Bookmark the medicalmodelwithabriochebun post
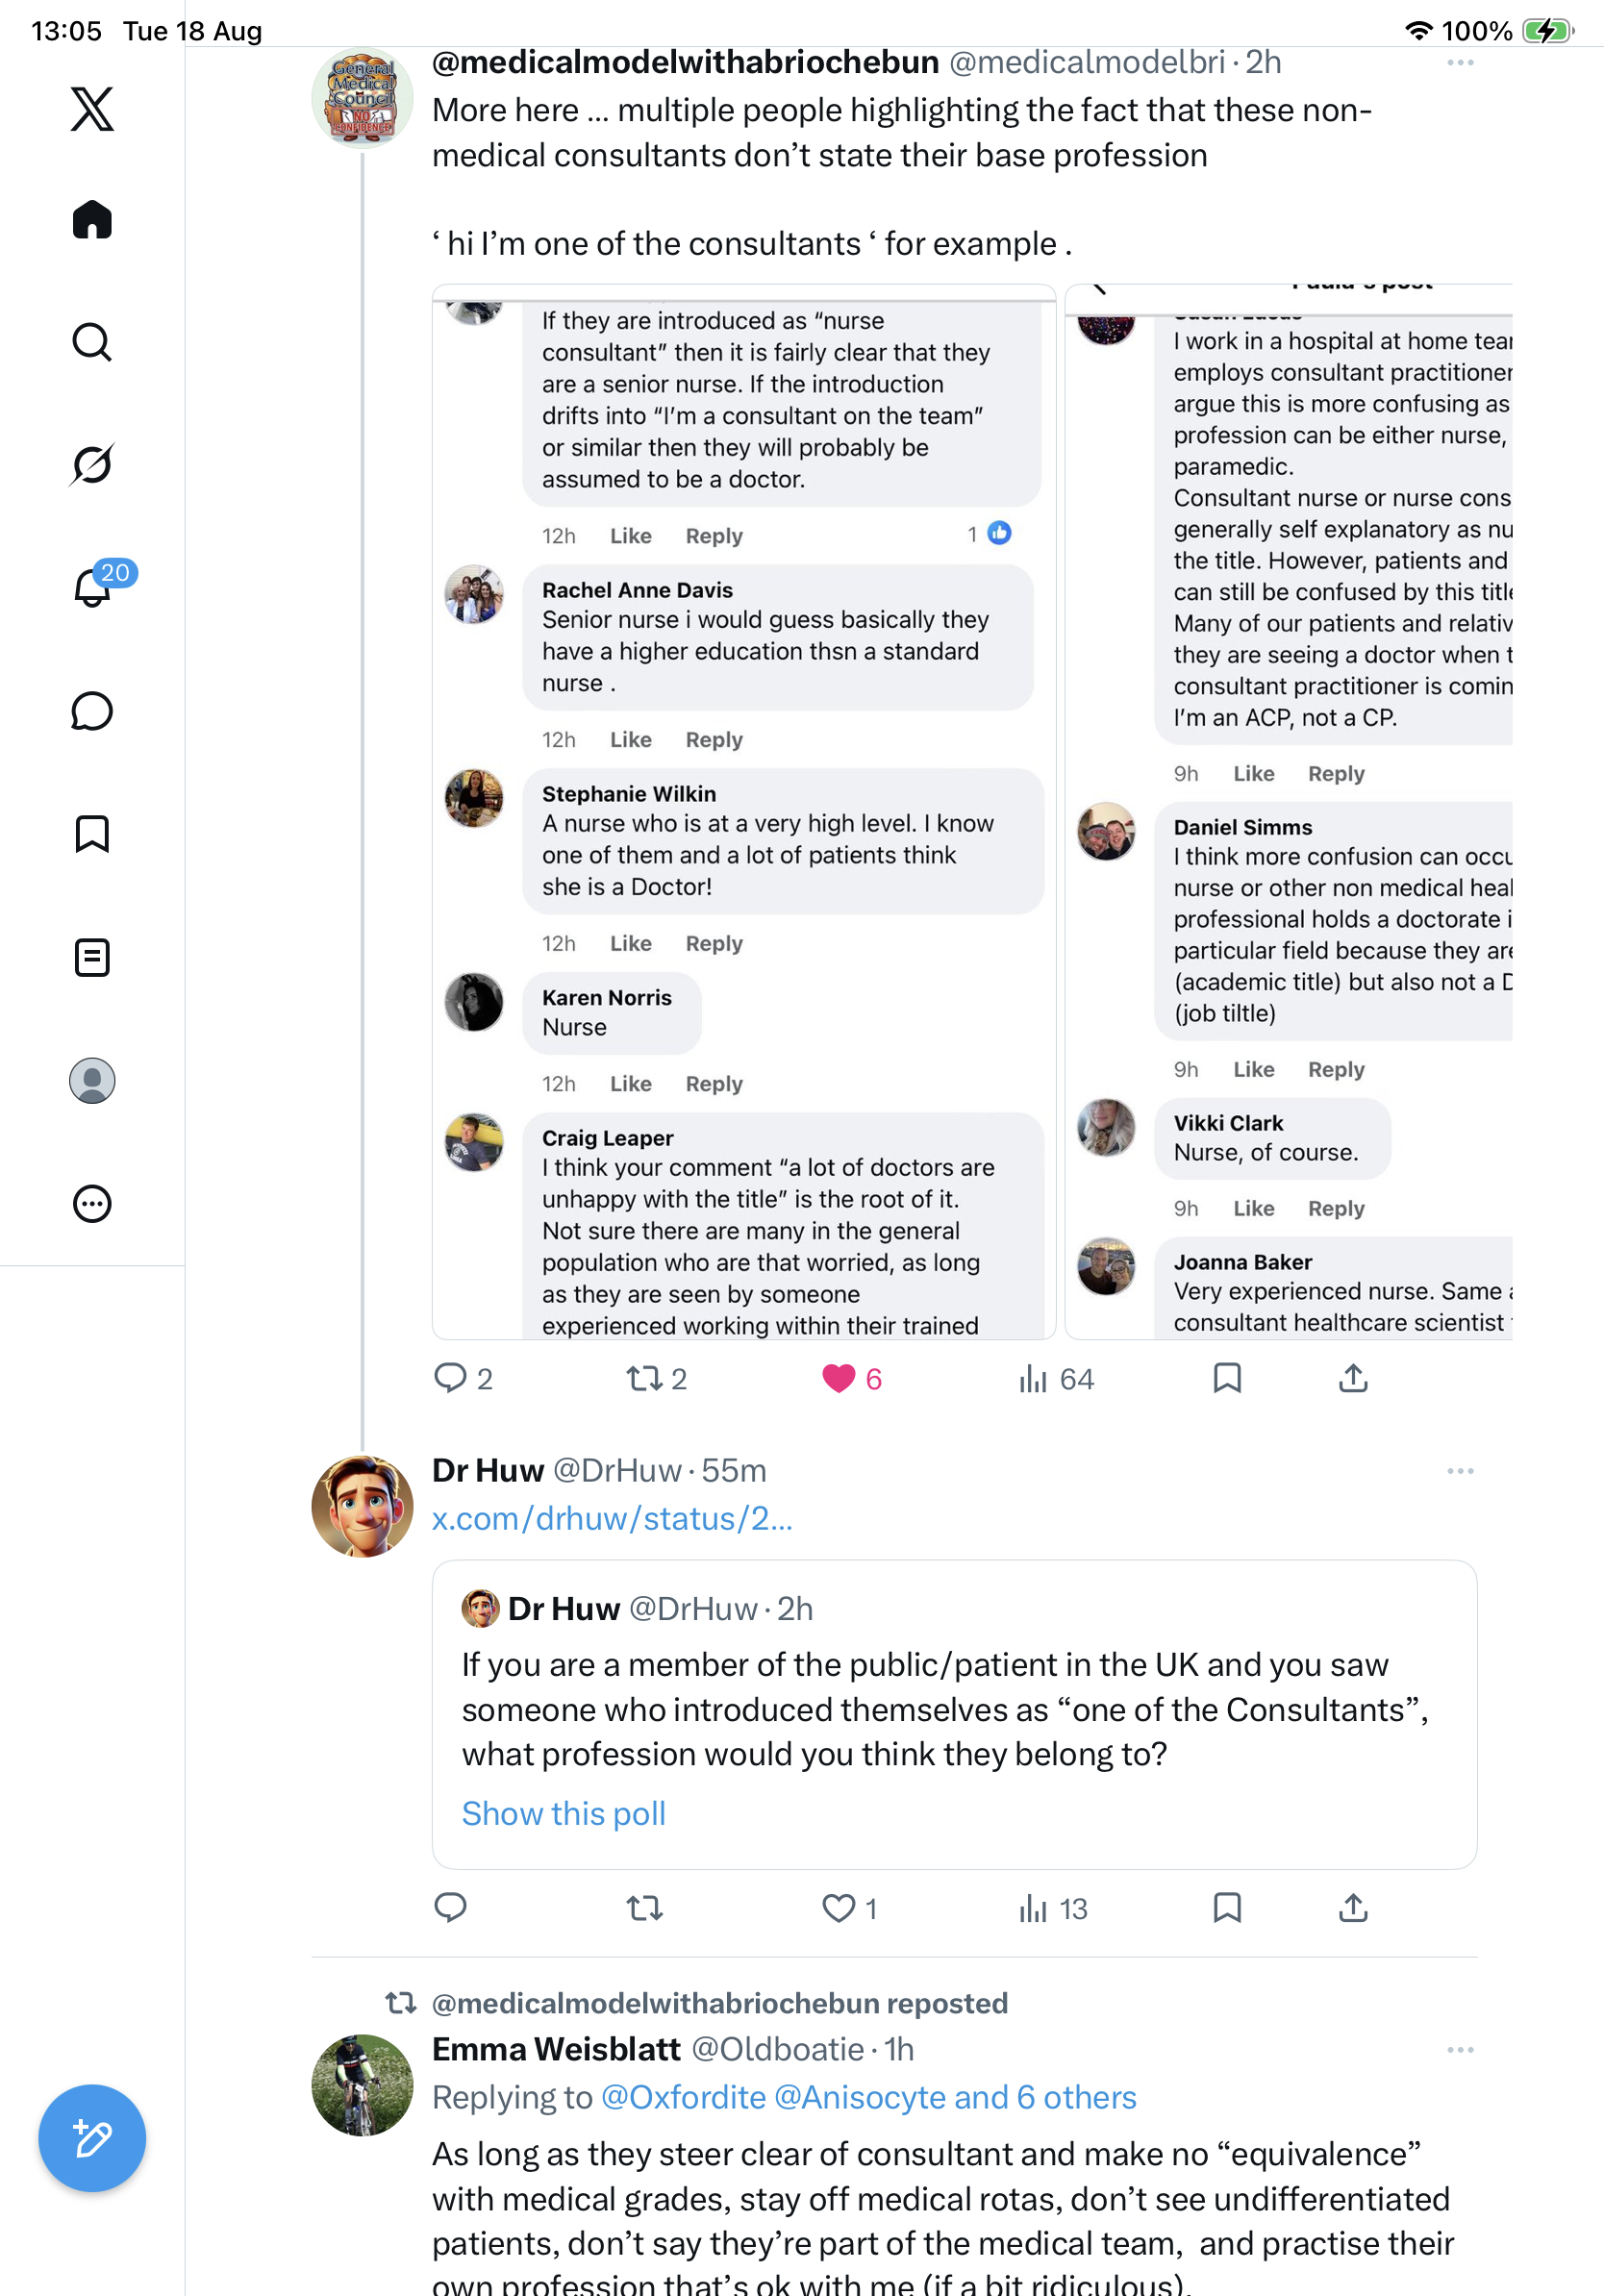 point(1227,1378)
